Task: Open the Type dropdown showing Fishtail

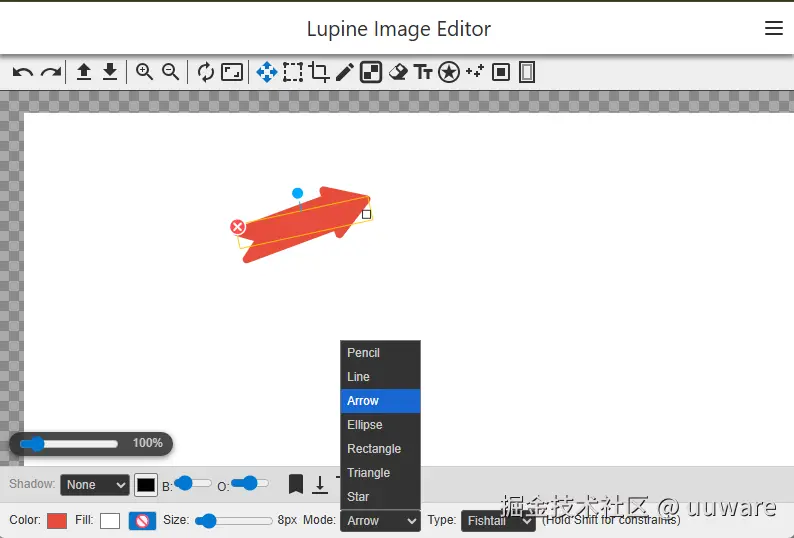Action: (498, 521)
